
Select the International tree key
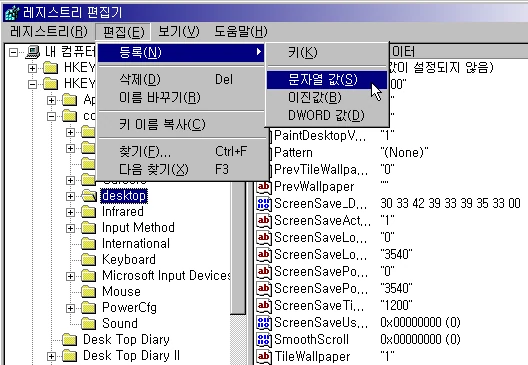[x=136, y=244]
